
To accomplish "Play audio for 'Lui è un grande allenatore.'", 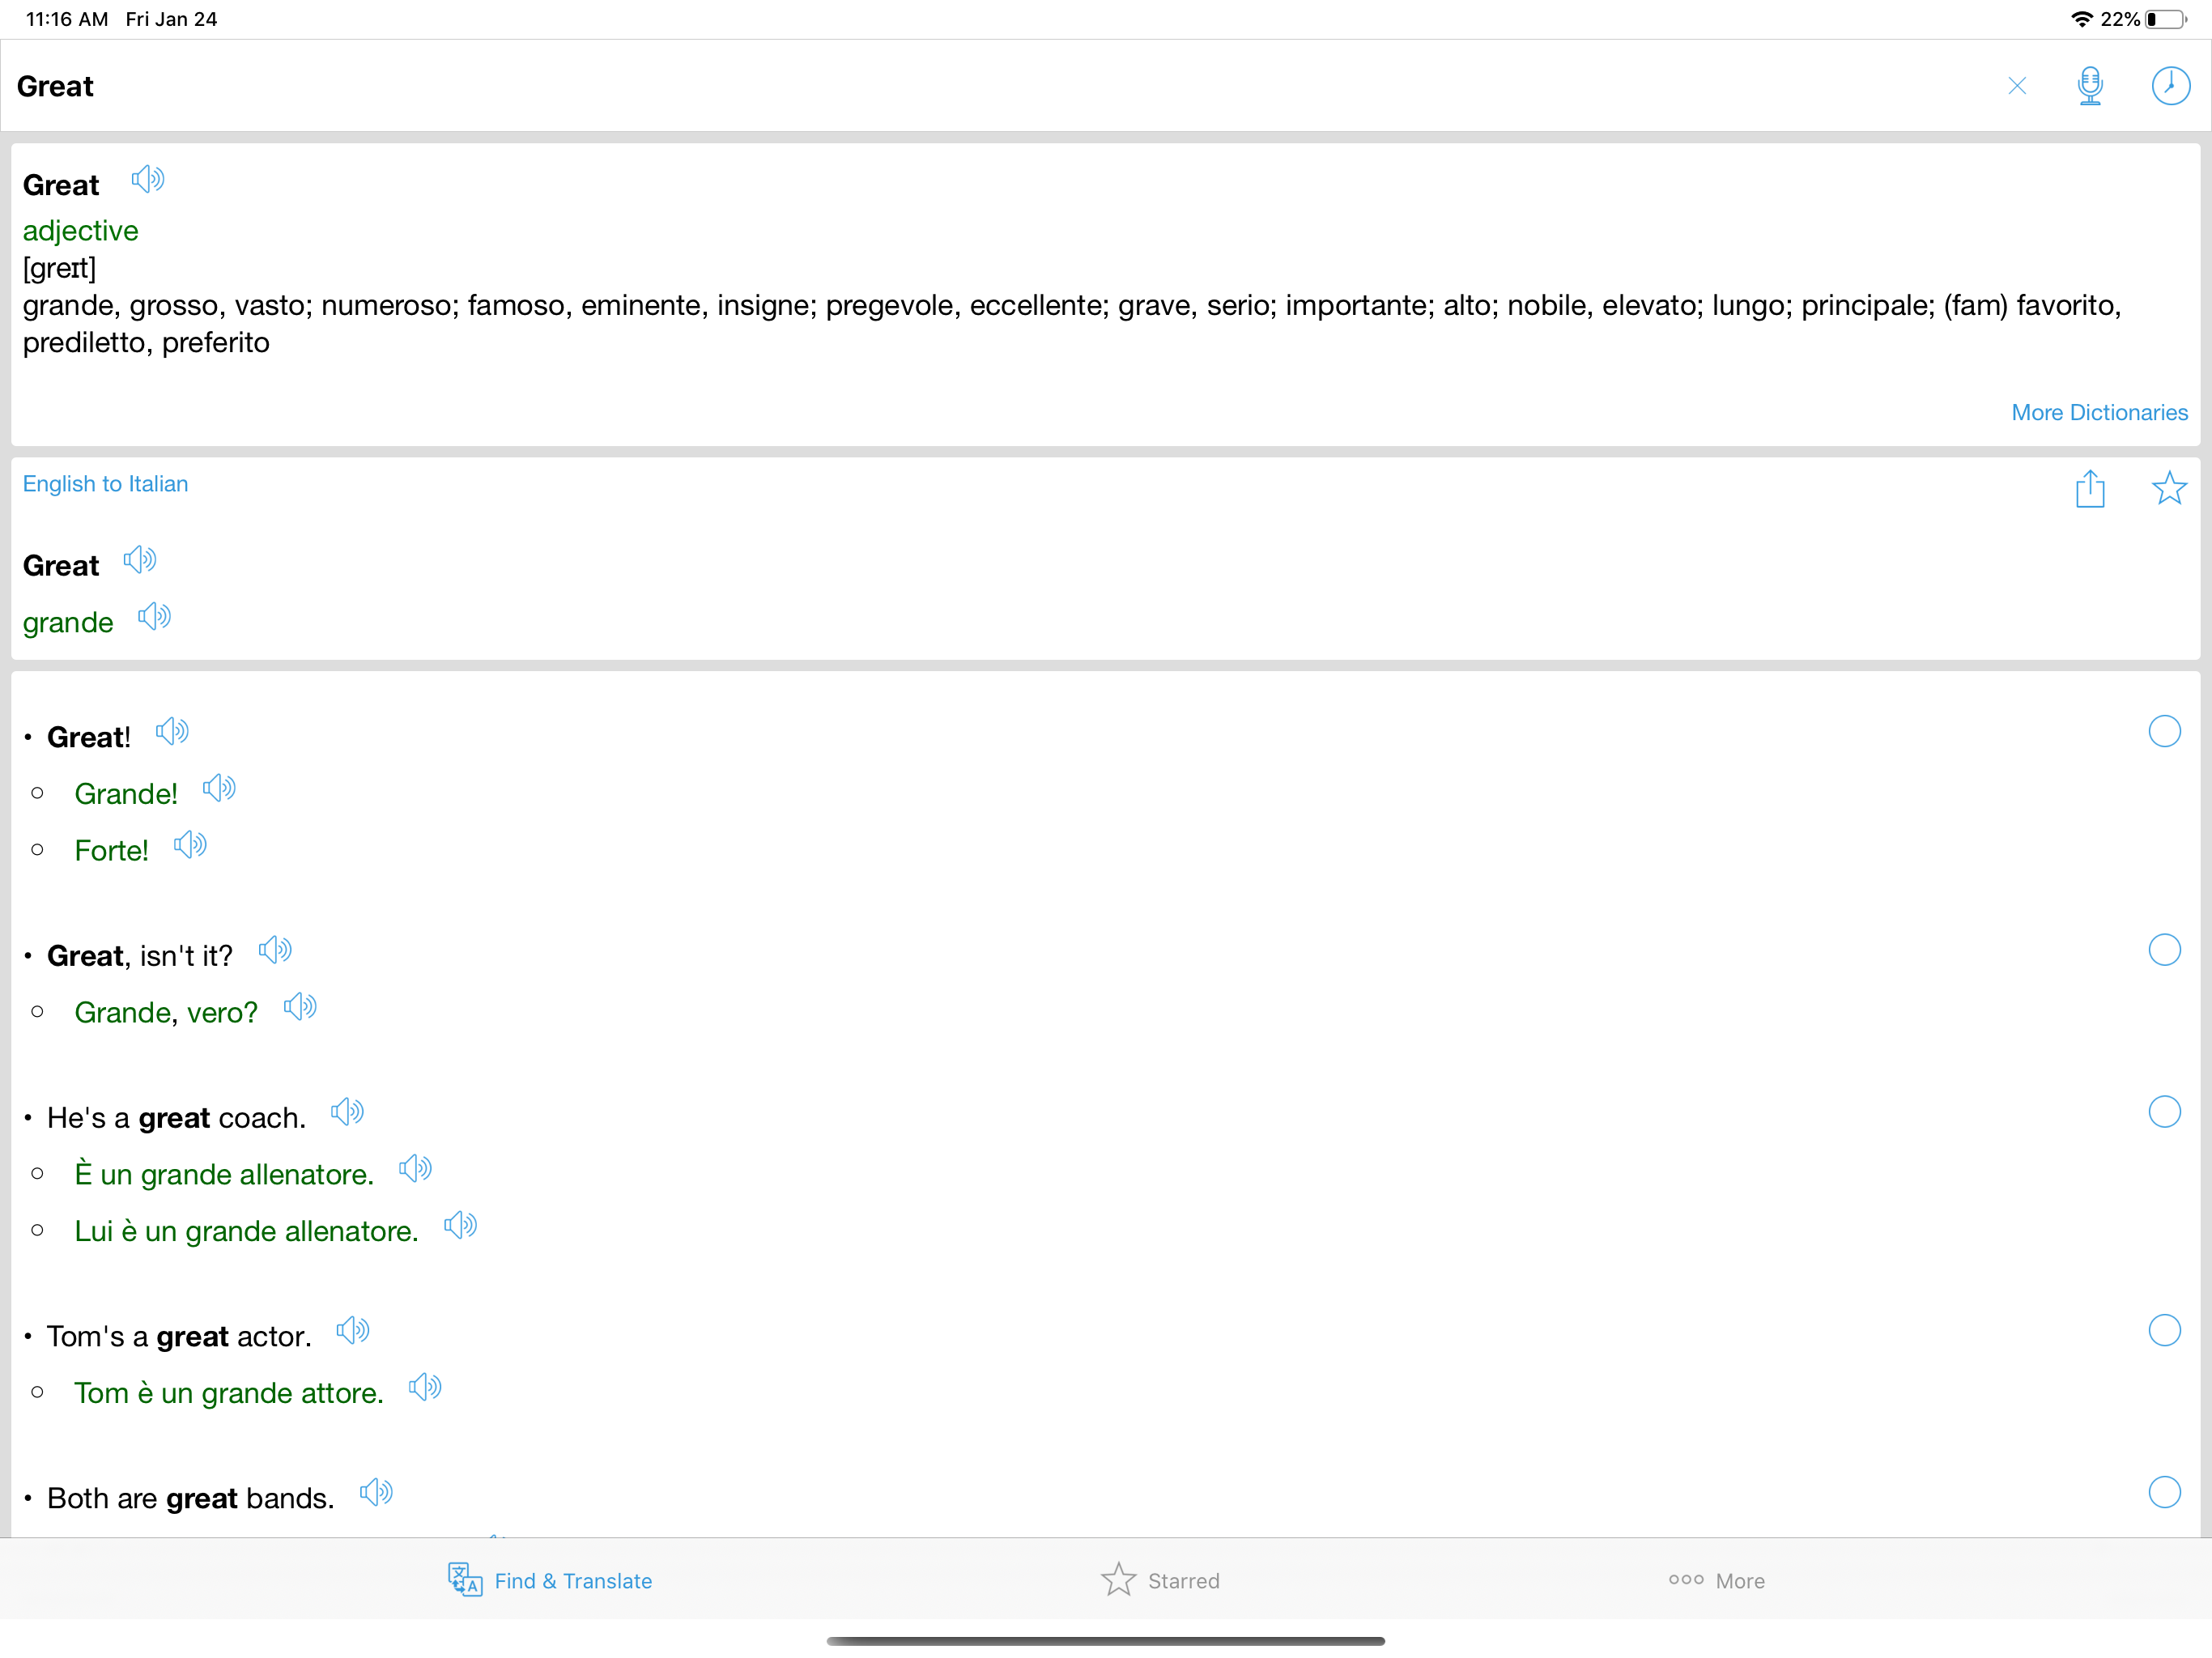I will 460,1225.
